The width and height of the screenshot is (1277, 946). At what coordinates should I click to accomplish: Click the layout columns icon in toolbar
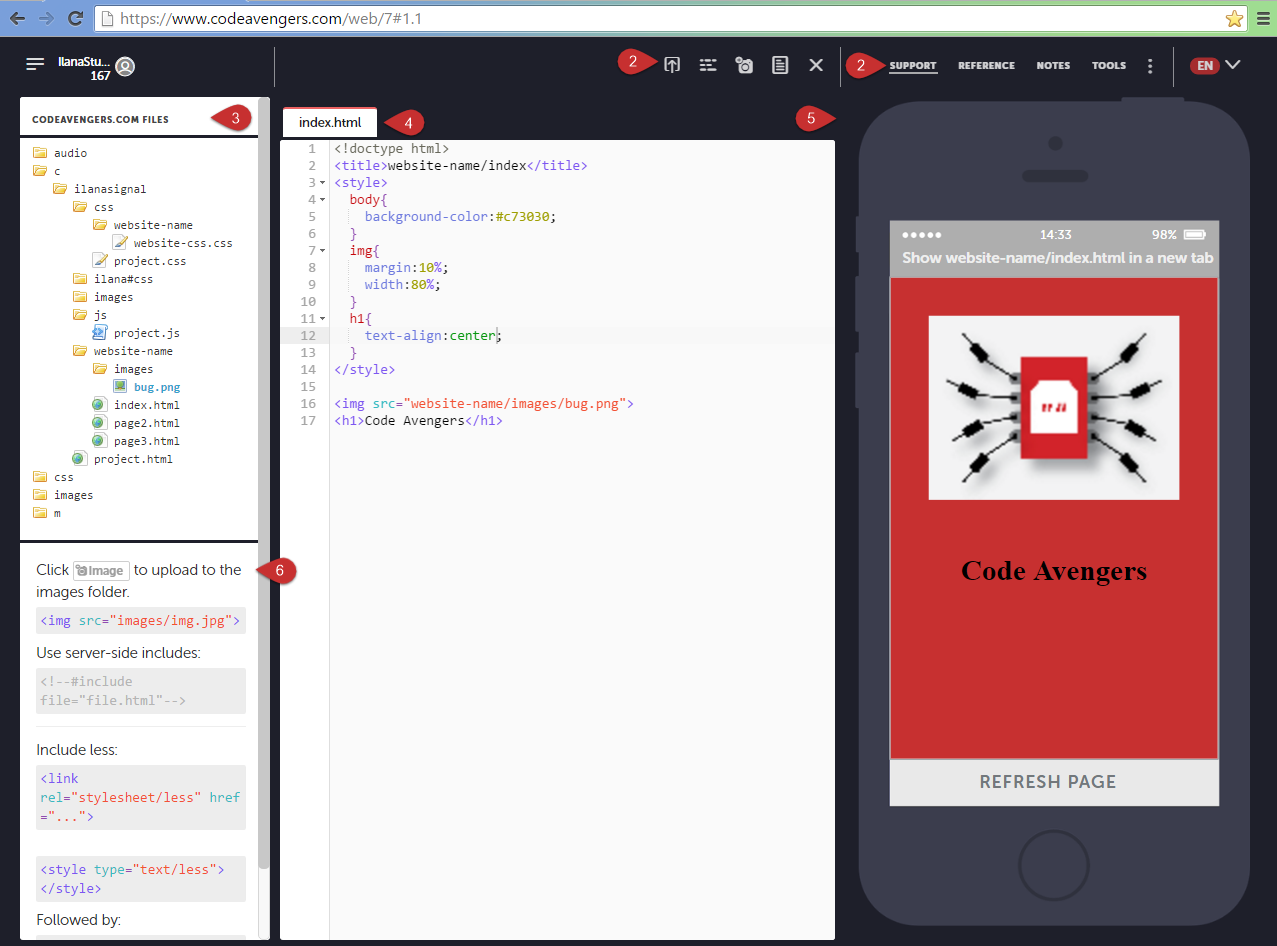click(x=708, y=65)
